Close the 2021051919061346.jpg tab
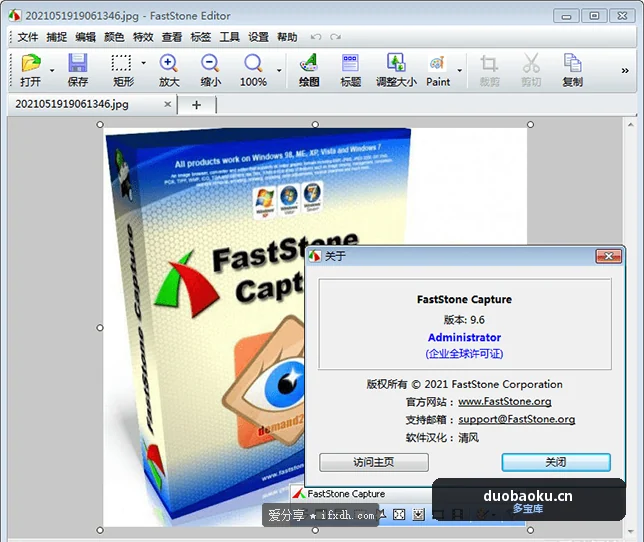The height and width of the screenshot is (542, 644). [x=168, y=104]
